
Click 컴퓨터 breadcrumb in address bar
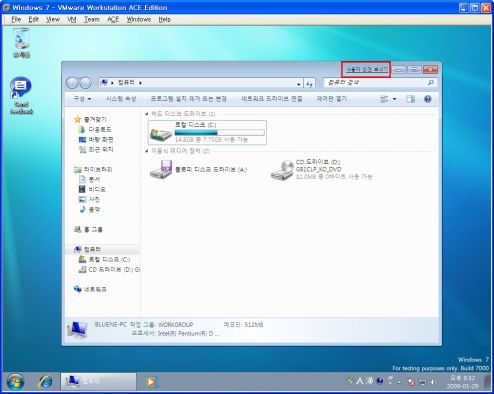pos(126,82)
